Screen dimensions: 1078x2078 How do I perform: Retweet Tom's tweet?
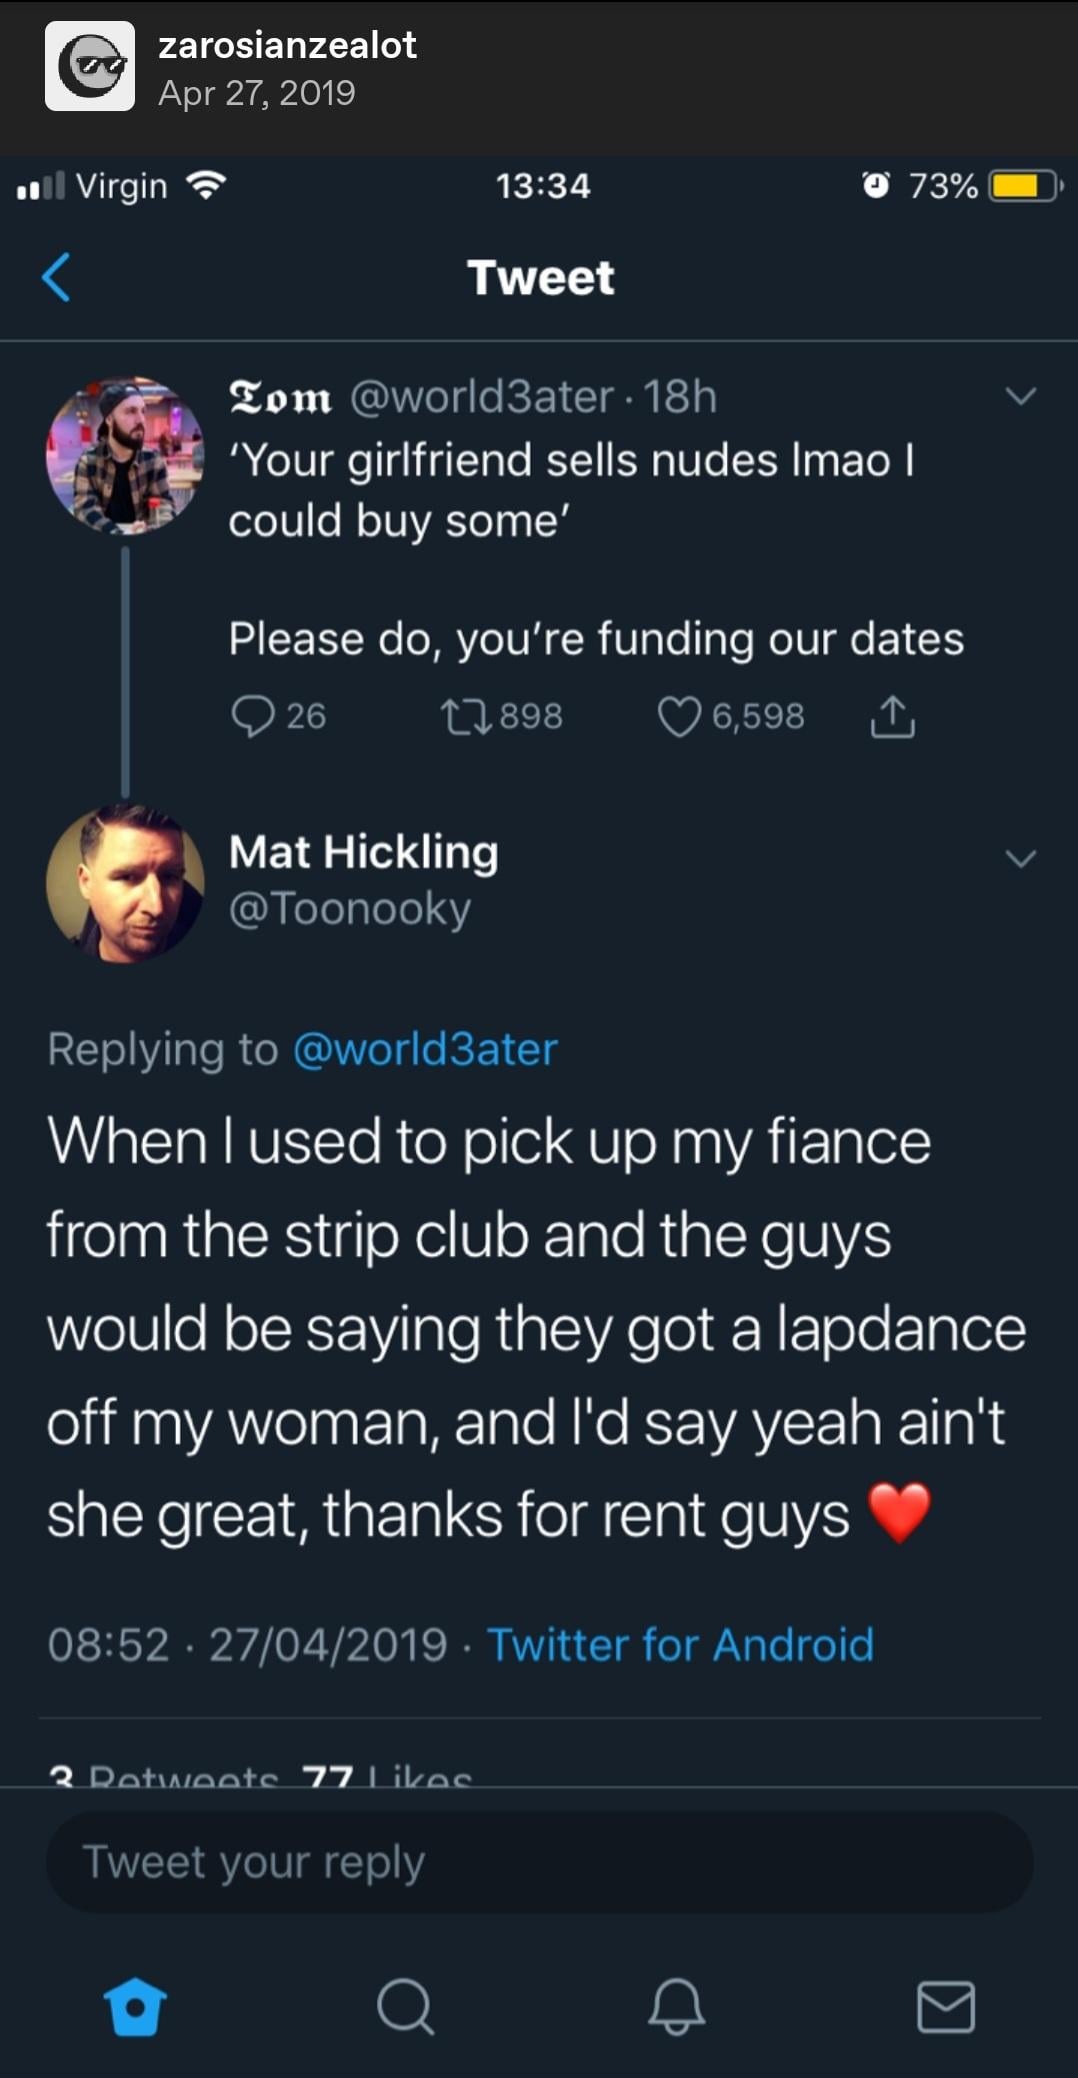466,716
